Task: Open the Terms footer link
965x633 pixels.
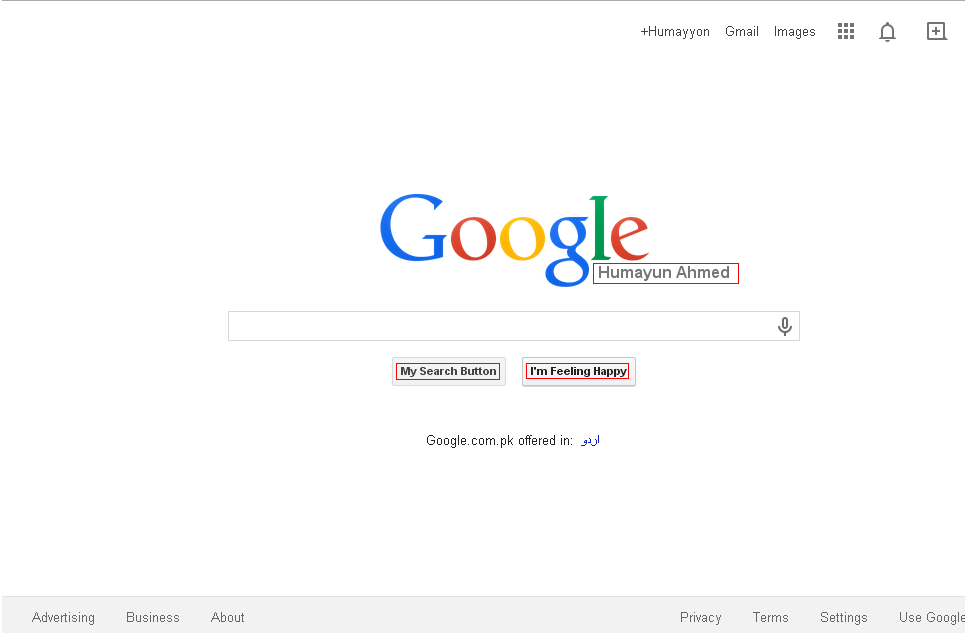Action: 771,617
